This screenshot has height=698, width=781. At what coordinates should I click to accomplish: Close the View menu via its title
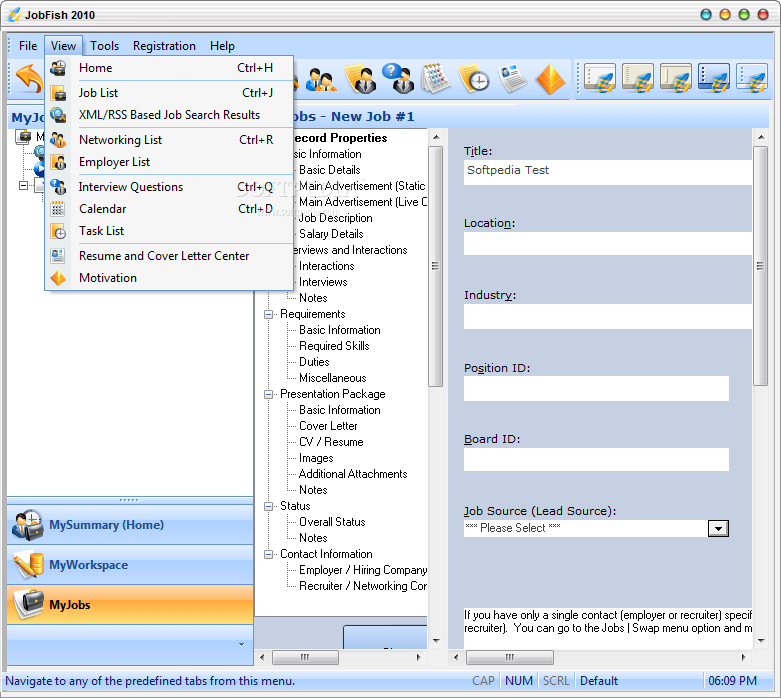(63, 46)
